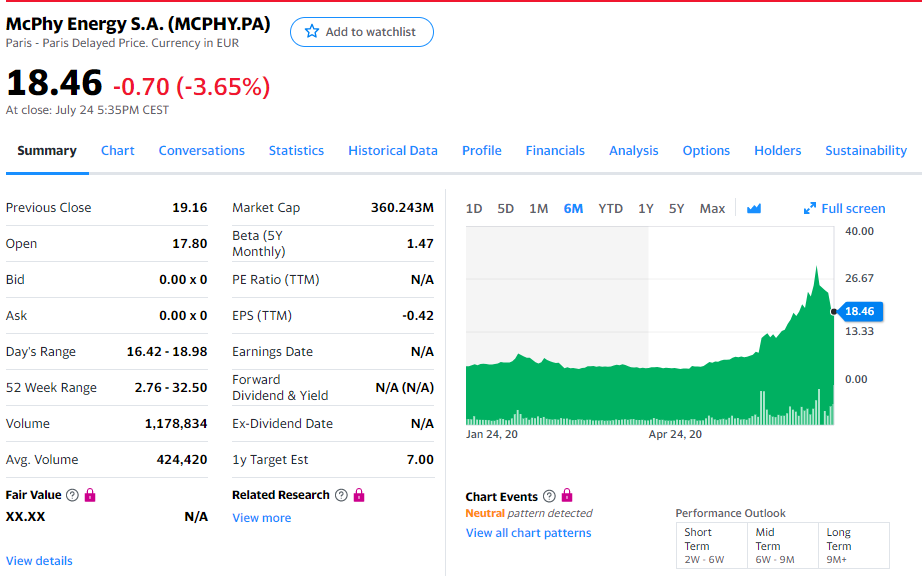Image resolution: width=922 pixels, height=576 pixels.
Task: Select the 1D chart range
Action: [474, 209]
